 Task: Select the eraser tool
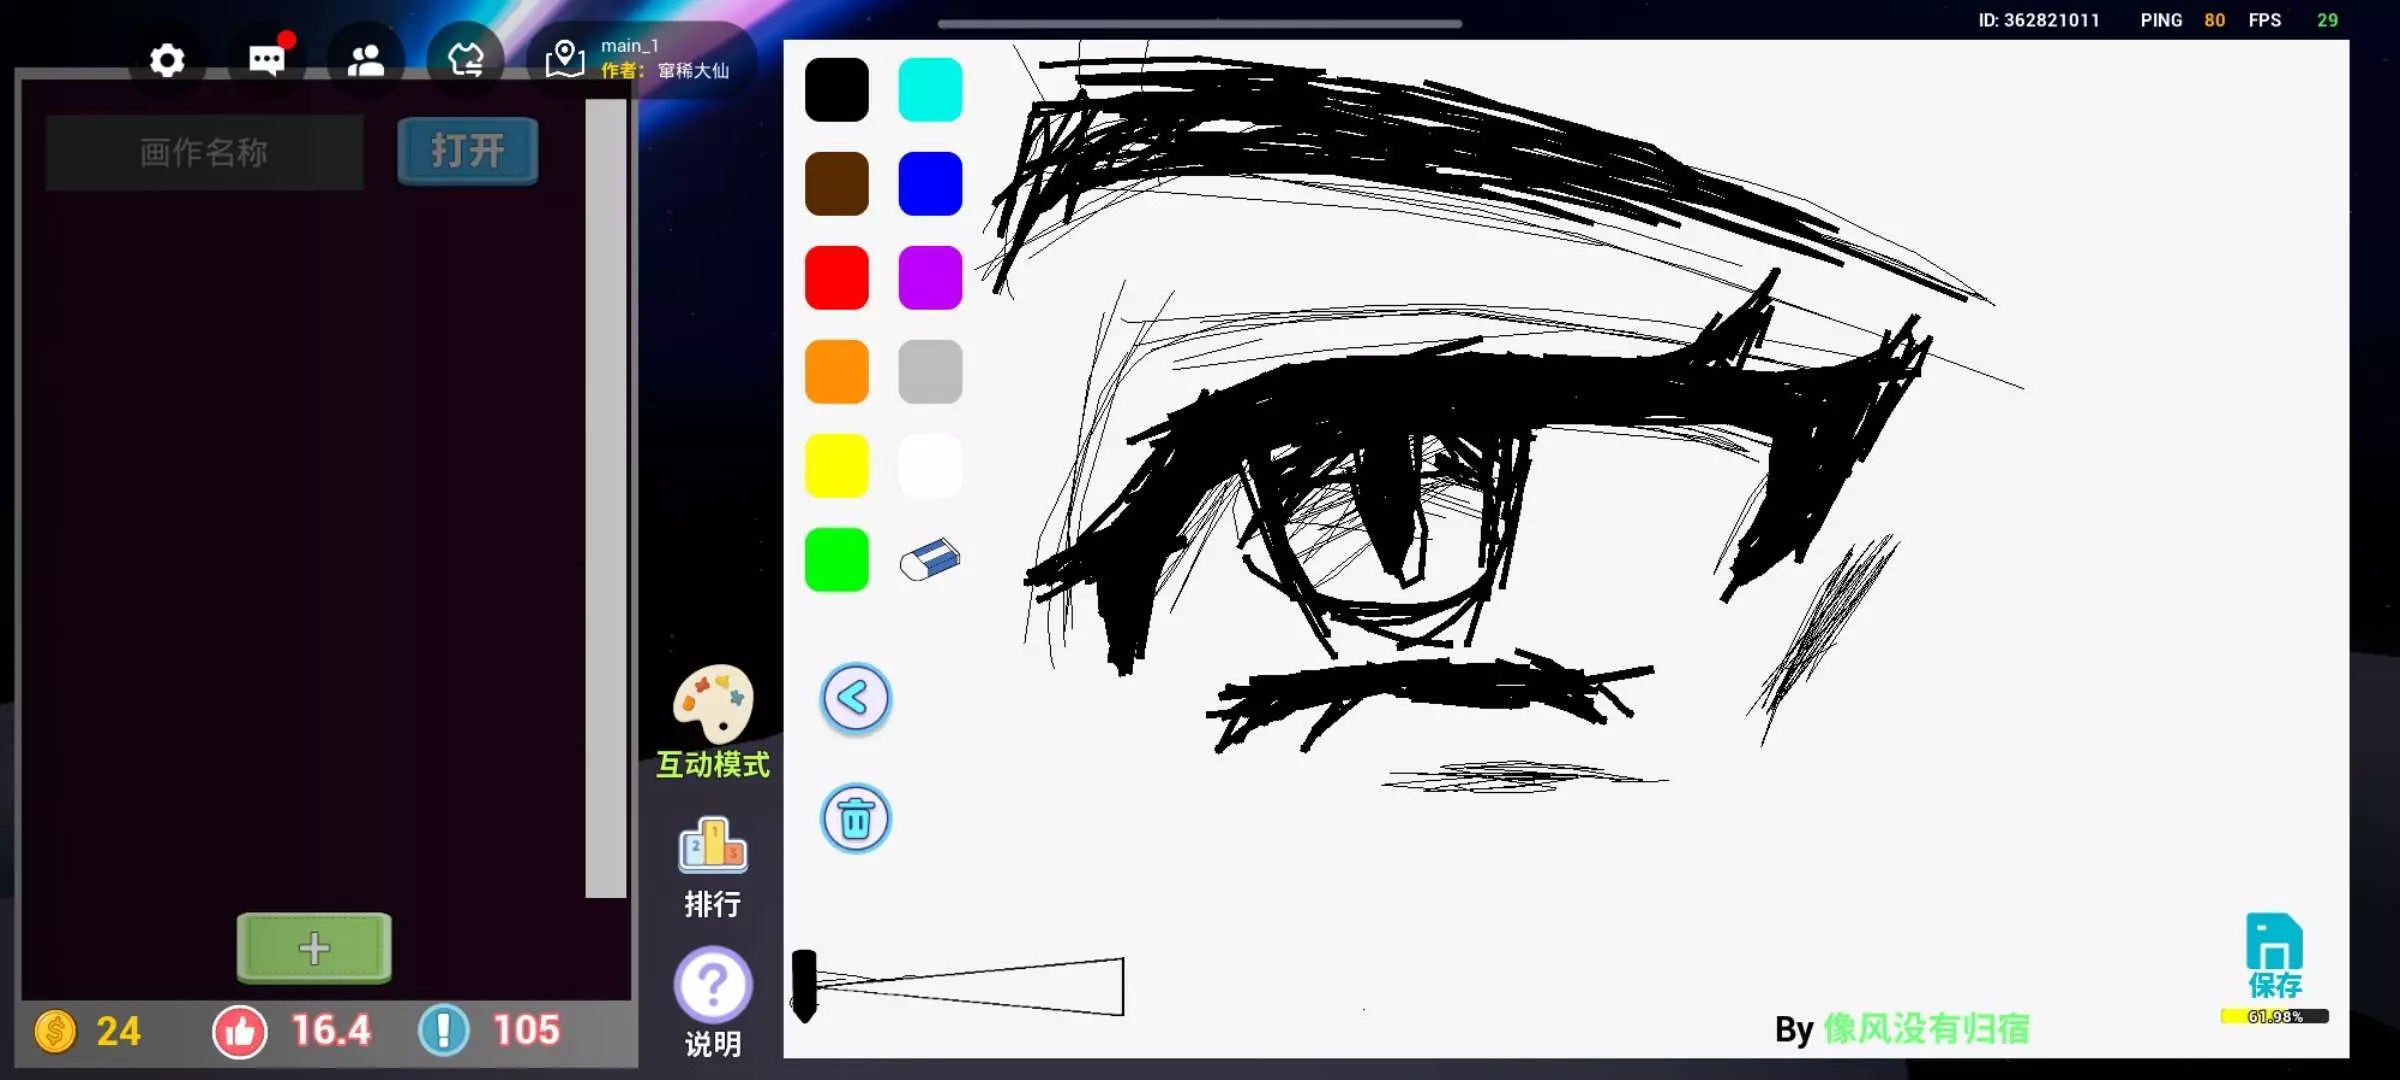click(x=929, y=560)
